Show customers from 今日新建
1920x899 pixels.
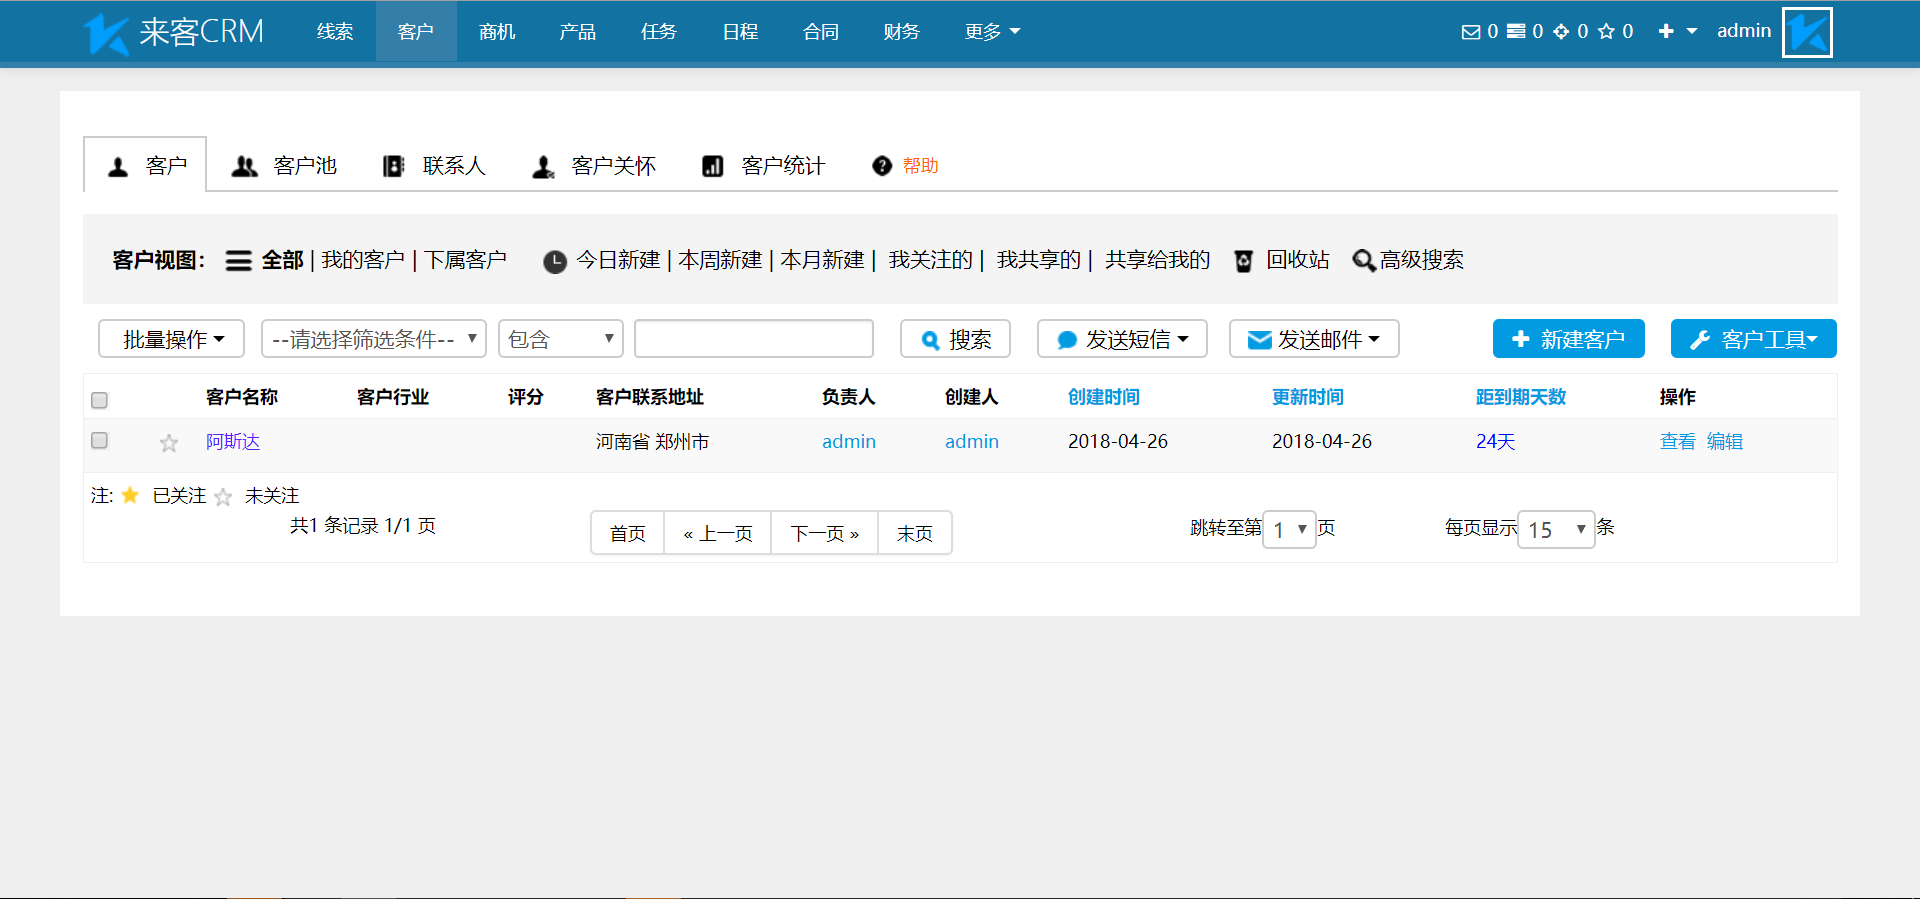618,260
